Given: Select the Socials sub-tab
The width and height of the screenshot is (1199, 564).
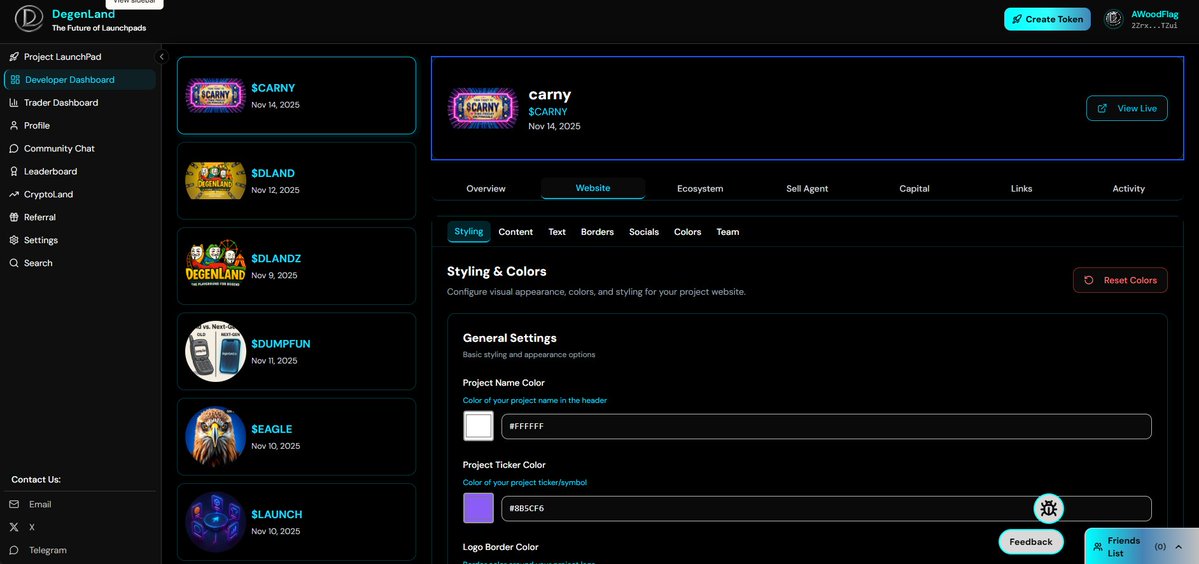Looking at the screenshot, I should 644,232.
